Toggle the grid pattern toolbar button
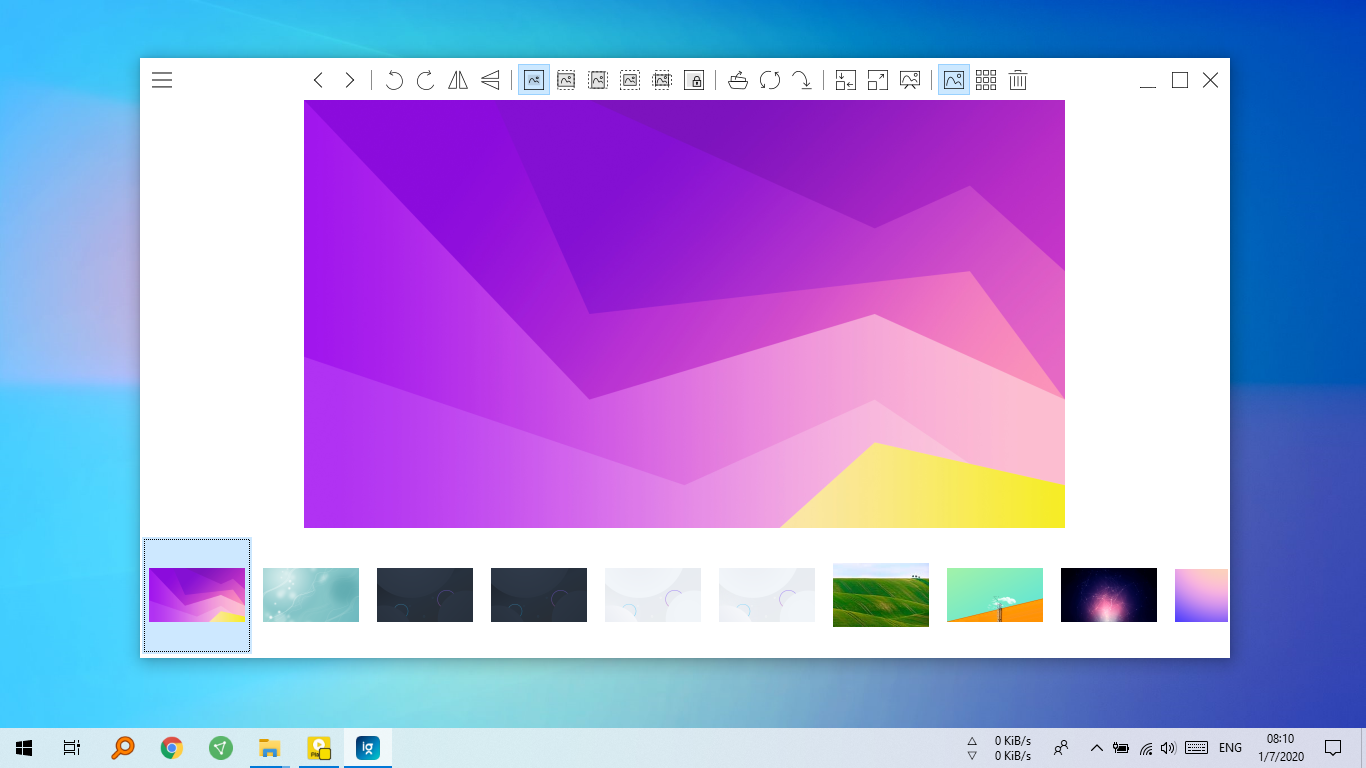 [x=986, y=80]
